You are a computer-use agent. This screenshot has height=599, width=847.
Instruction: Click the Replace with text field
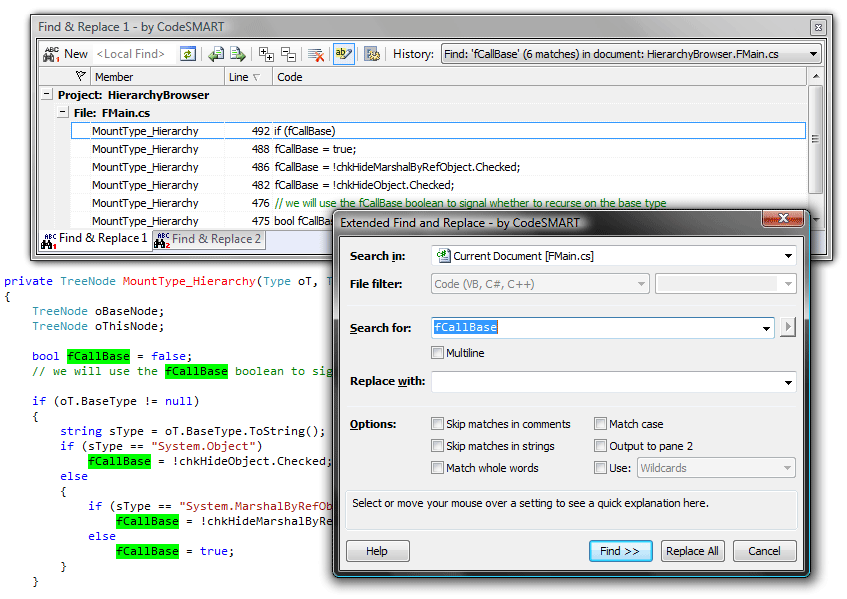click(x=606, y=382)
